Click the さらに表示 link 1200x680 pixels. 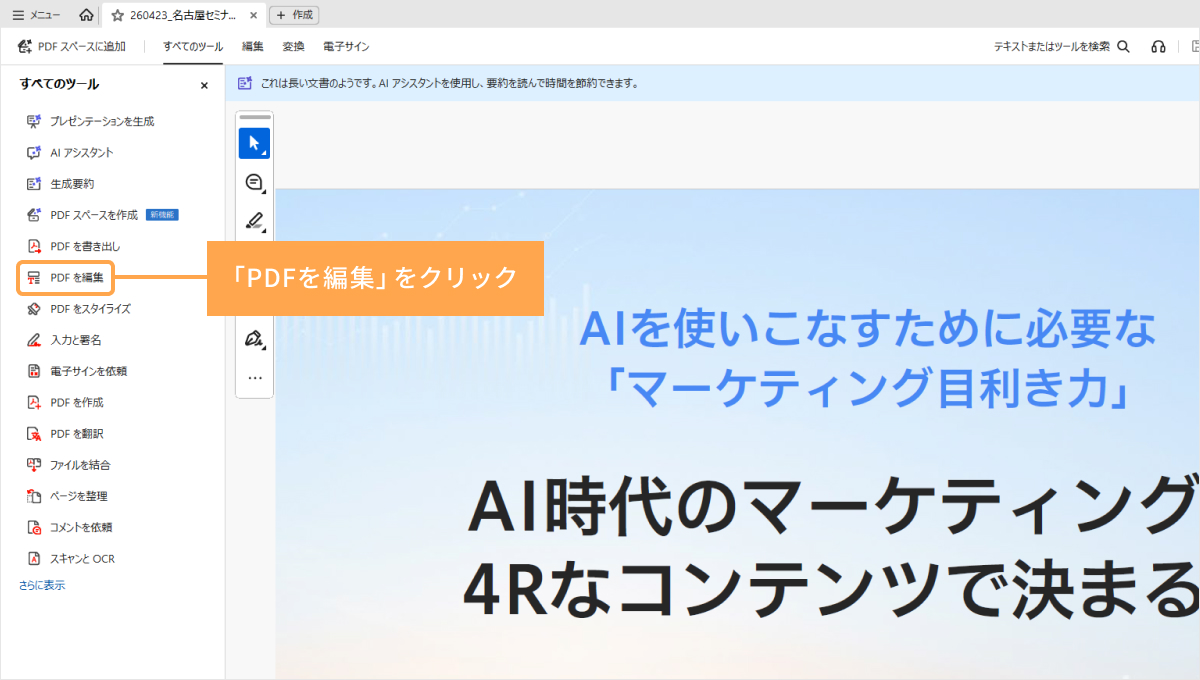42,585
